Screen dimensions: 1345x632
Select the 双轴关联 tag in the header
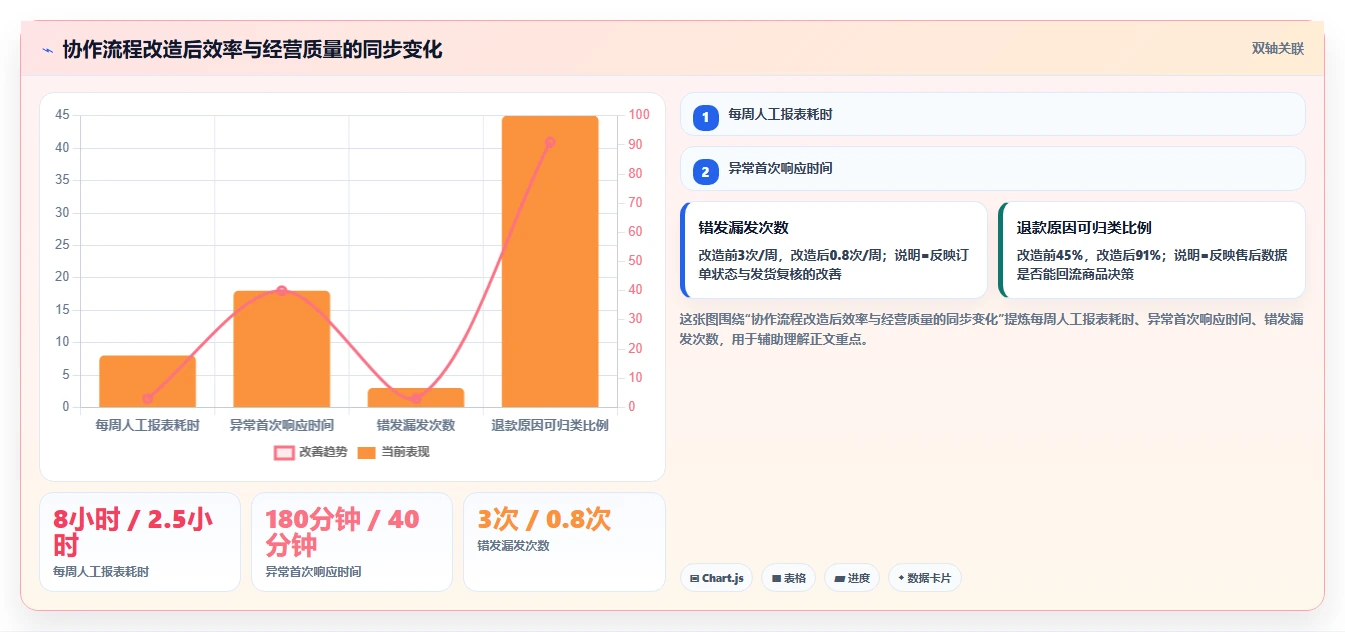pyautogui.click(x=1277, y=49)
